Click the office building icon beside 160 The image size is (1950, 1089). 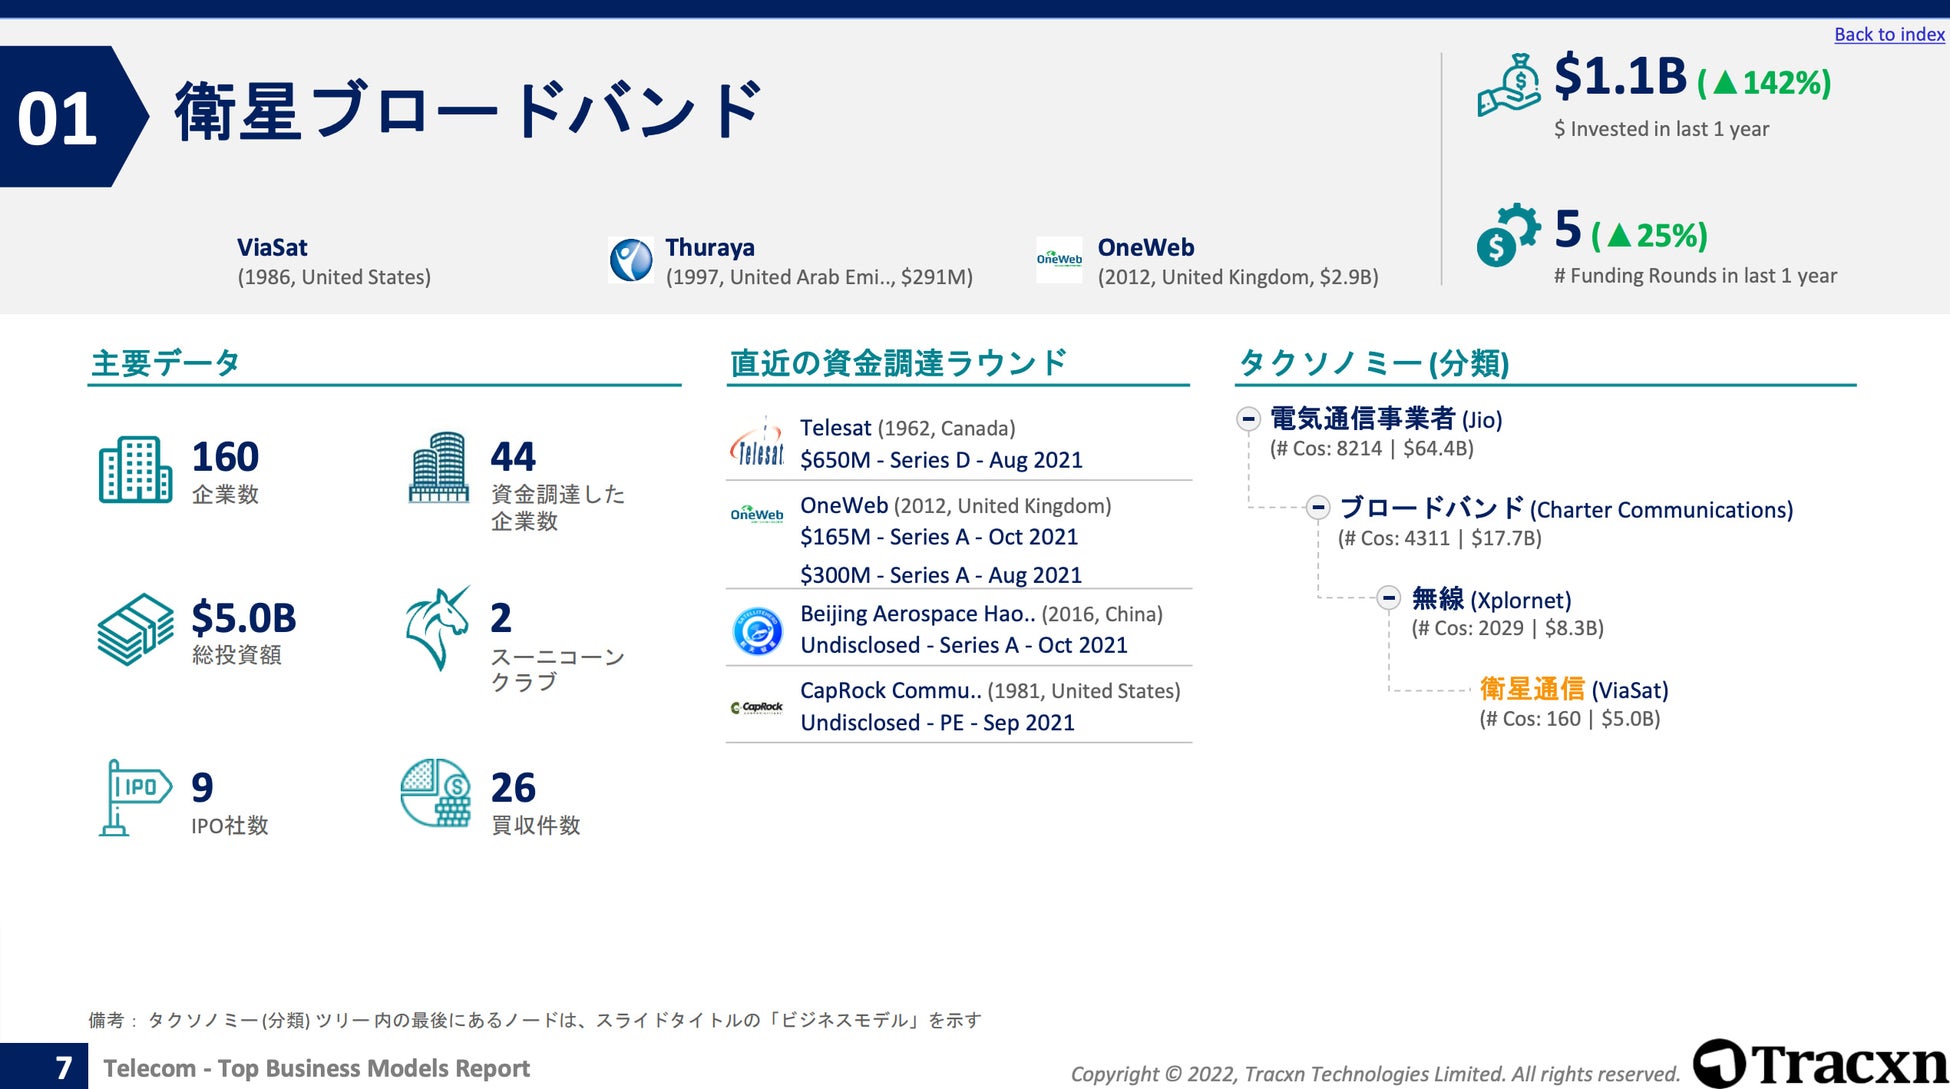tap(135, 469)
